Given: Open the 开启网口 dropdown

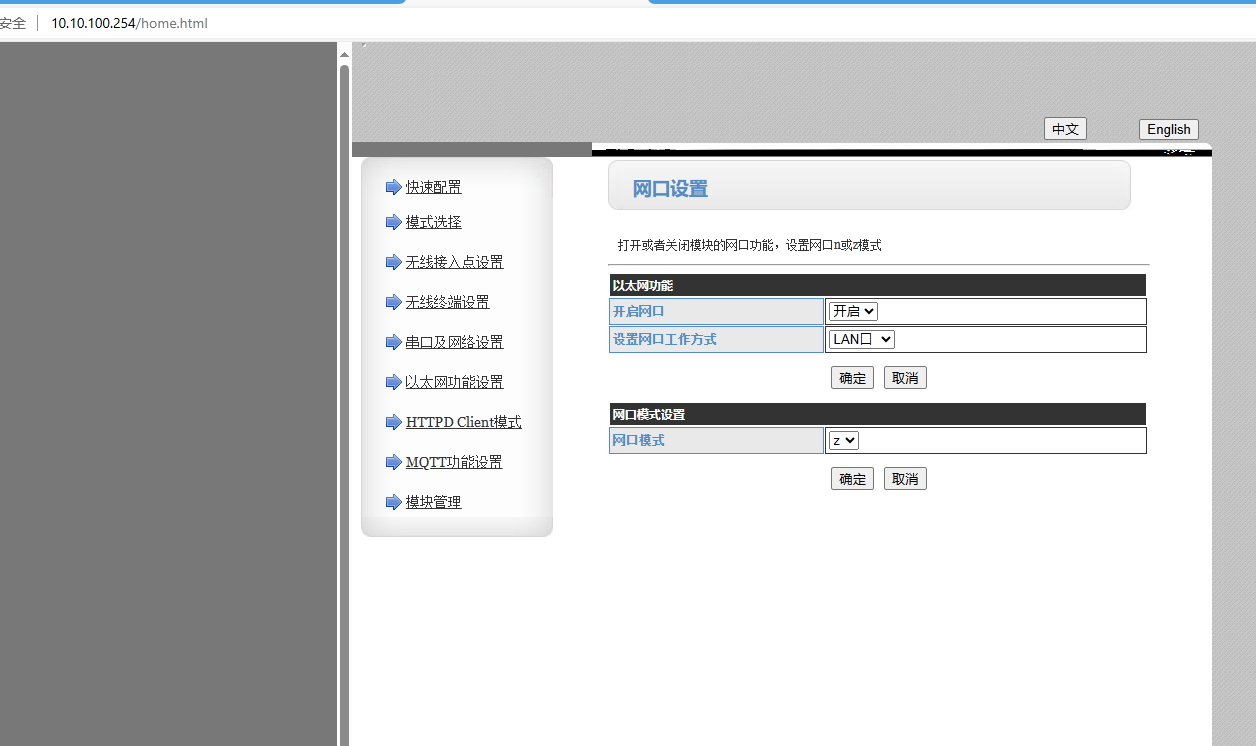Looking at the screenshot, I should click(x=853, y=312).
